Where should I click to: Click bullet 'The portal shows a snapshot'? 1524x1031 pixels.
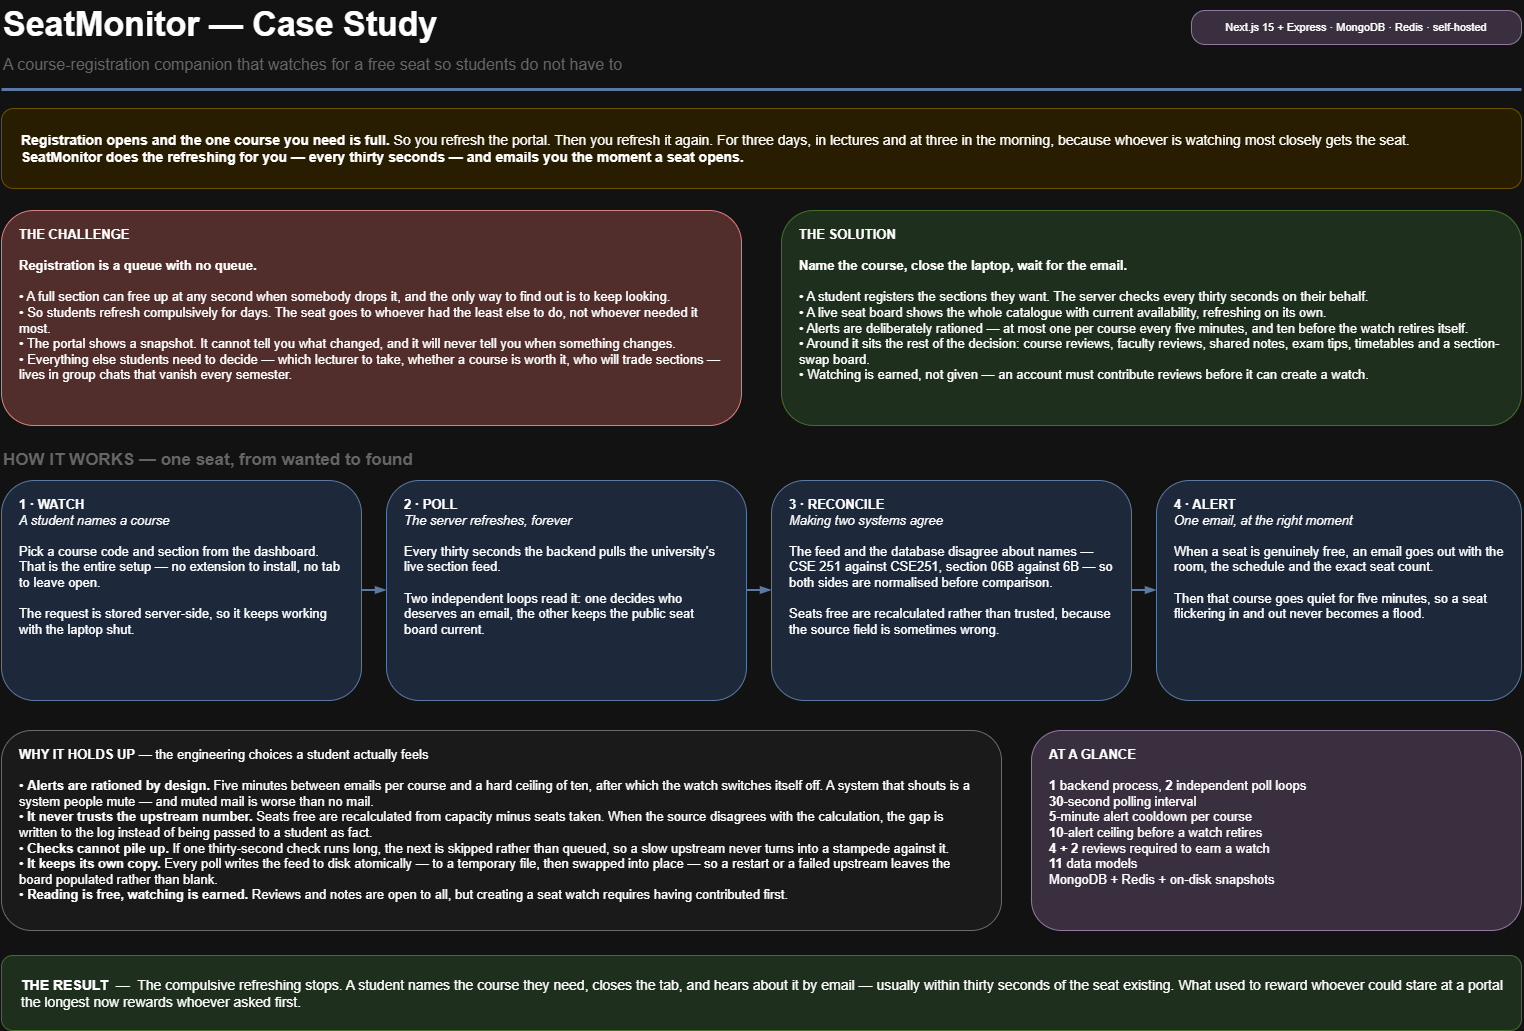[x=347, y=344]
